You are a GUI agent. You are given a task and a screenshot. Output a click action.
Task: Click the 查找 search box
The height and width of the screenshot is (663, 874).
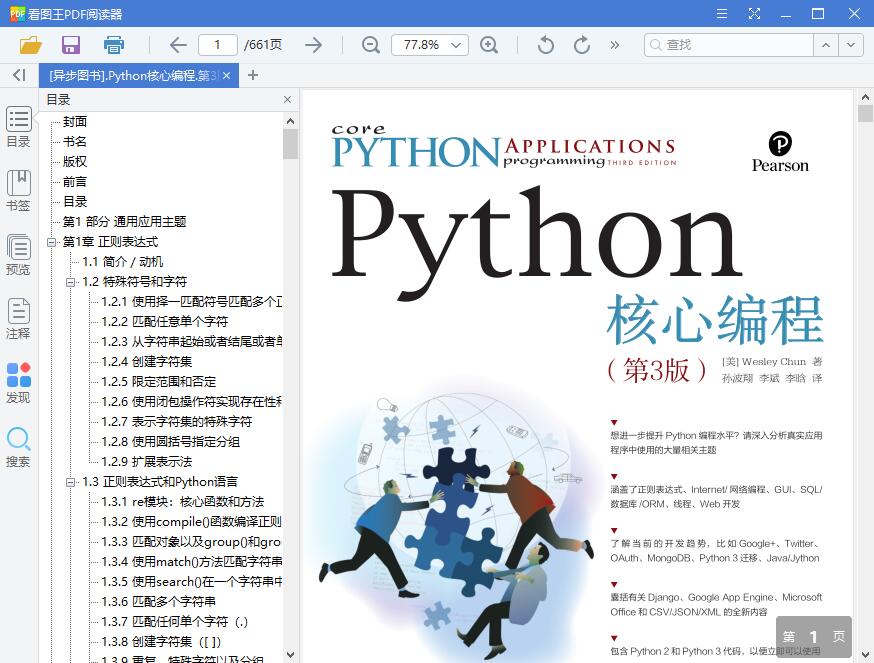point(729,45)
